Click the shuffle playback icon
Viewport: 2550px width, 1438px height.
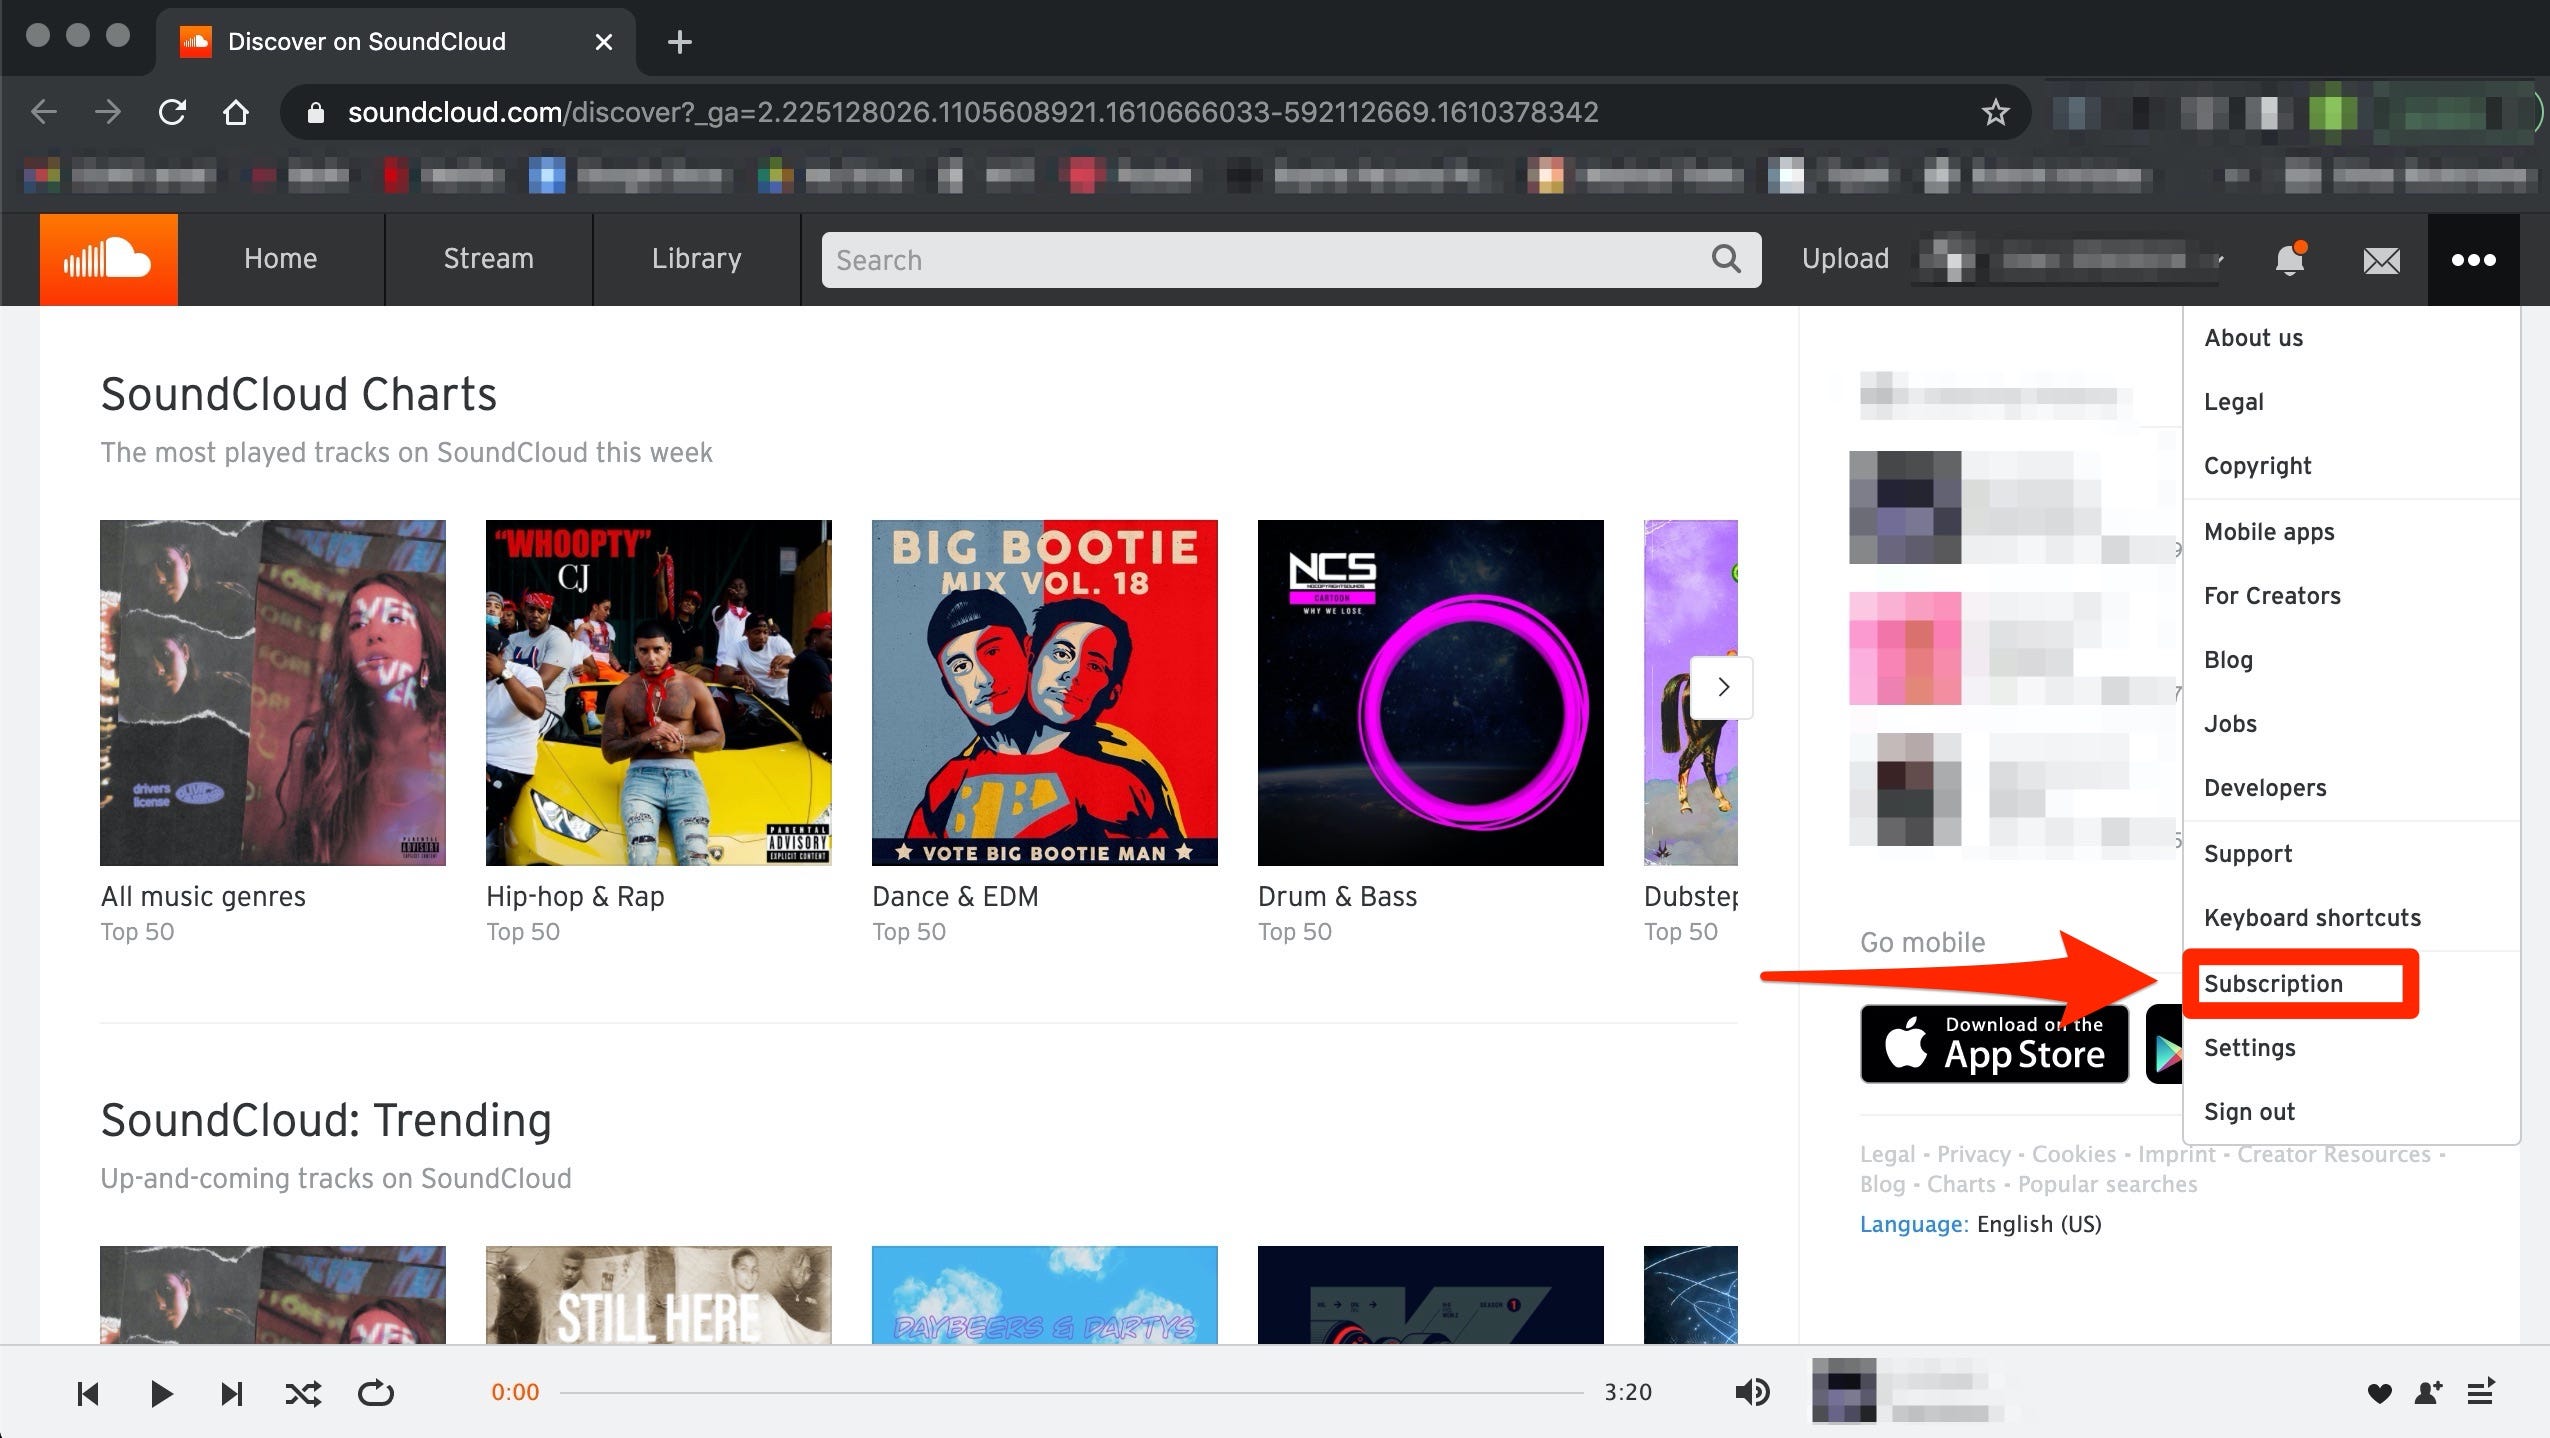[x=301, y=1392]
